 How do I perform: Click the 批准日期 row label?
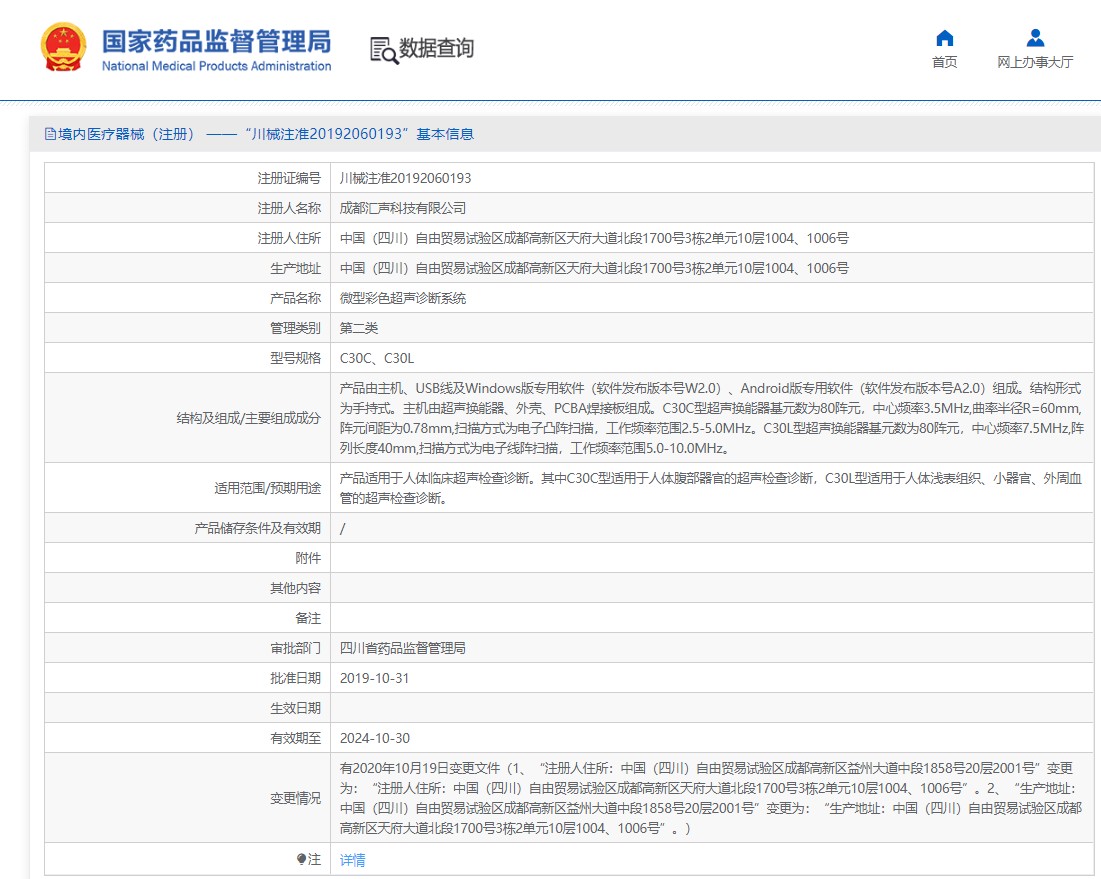296,678
